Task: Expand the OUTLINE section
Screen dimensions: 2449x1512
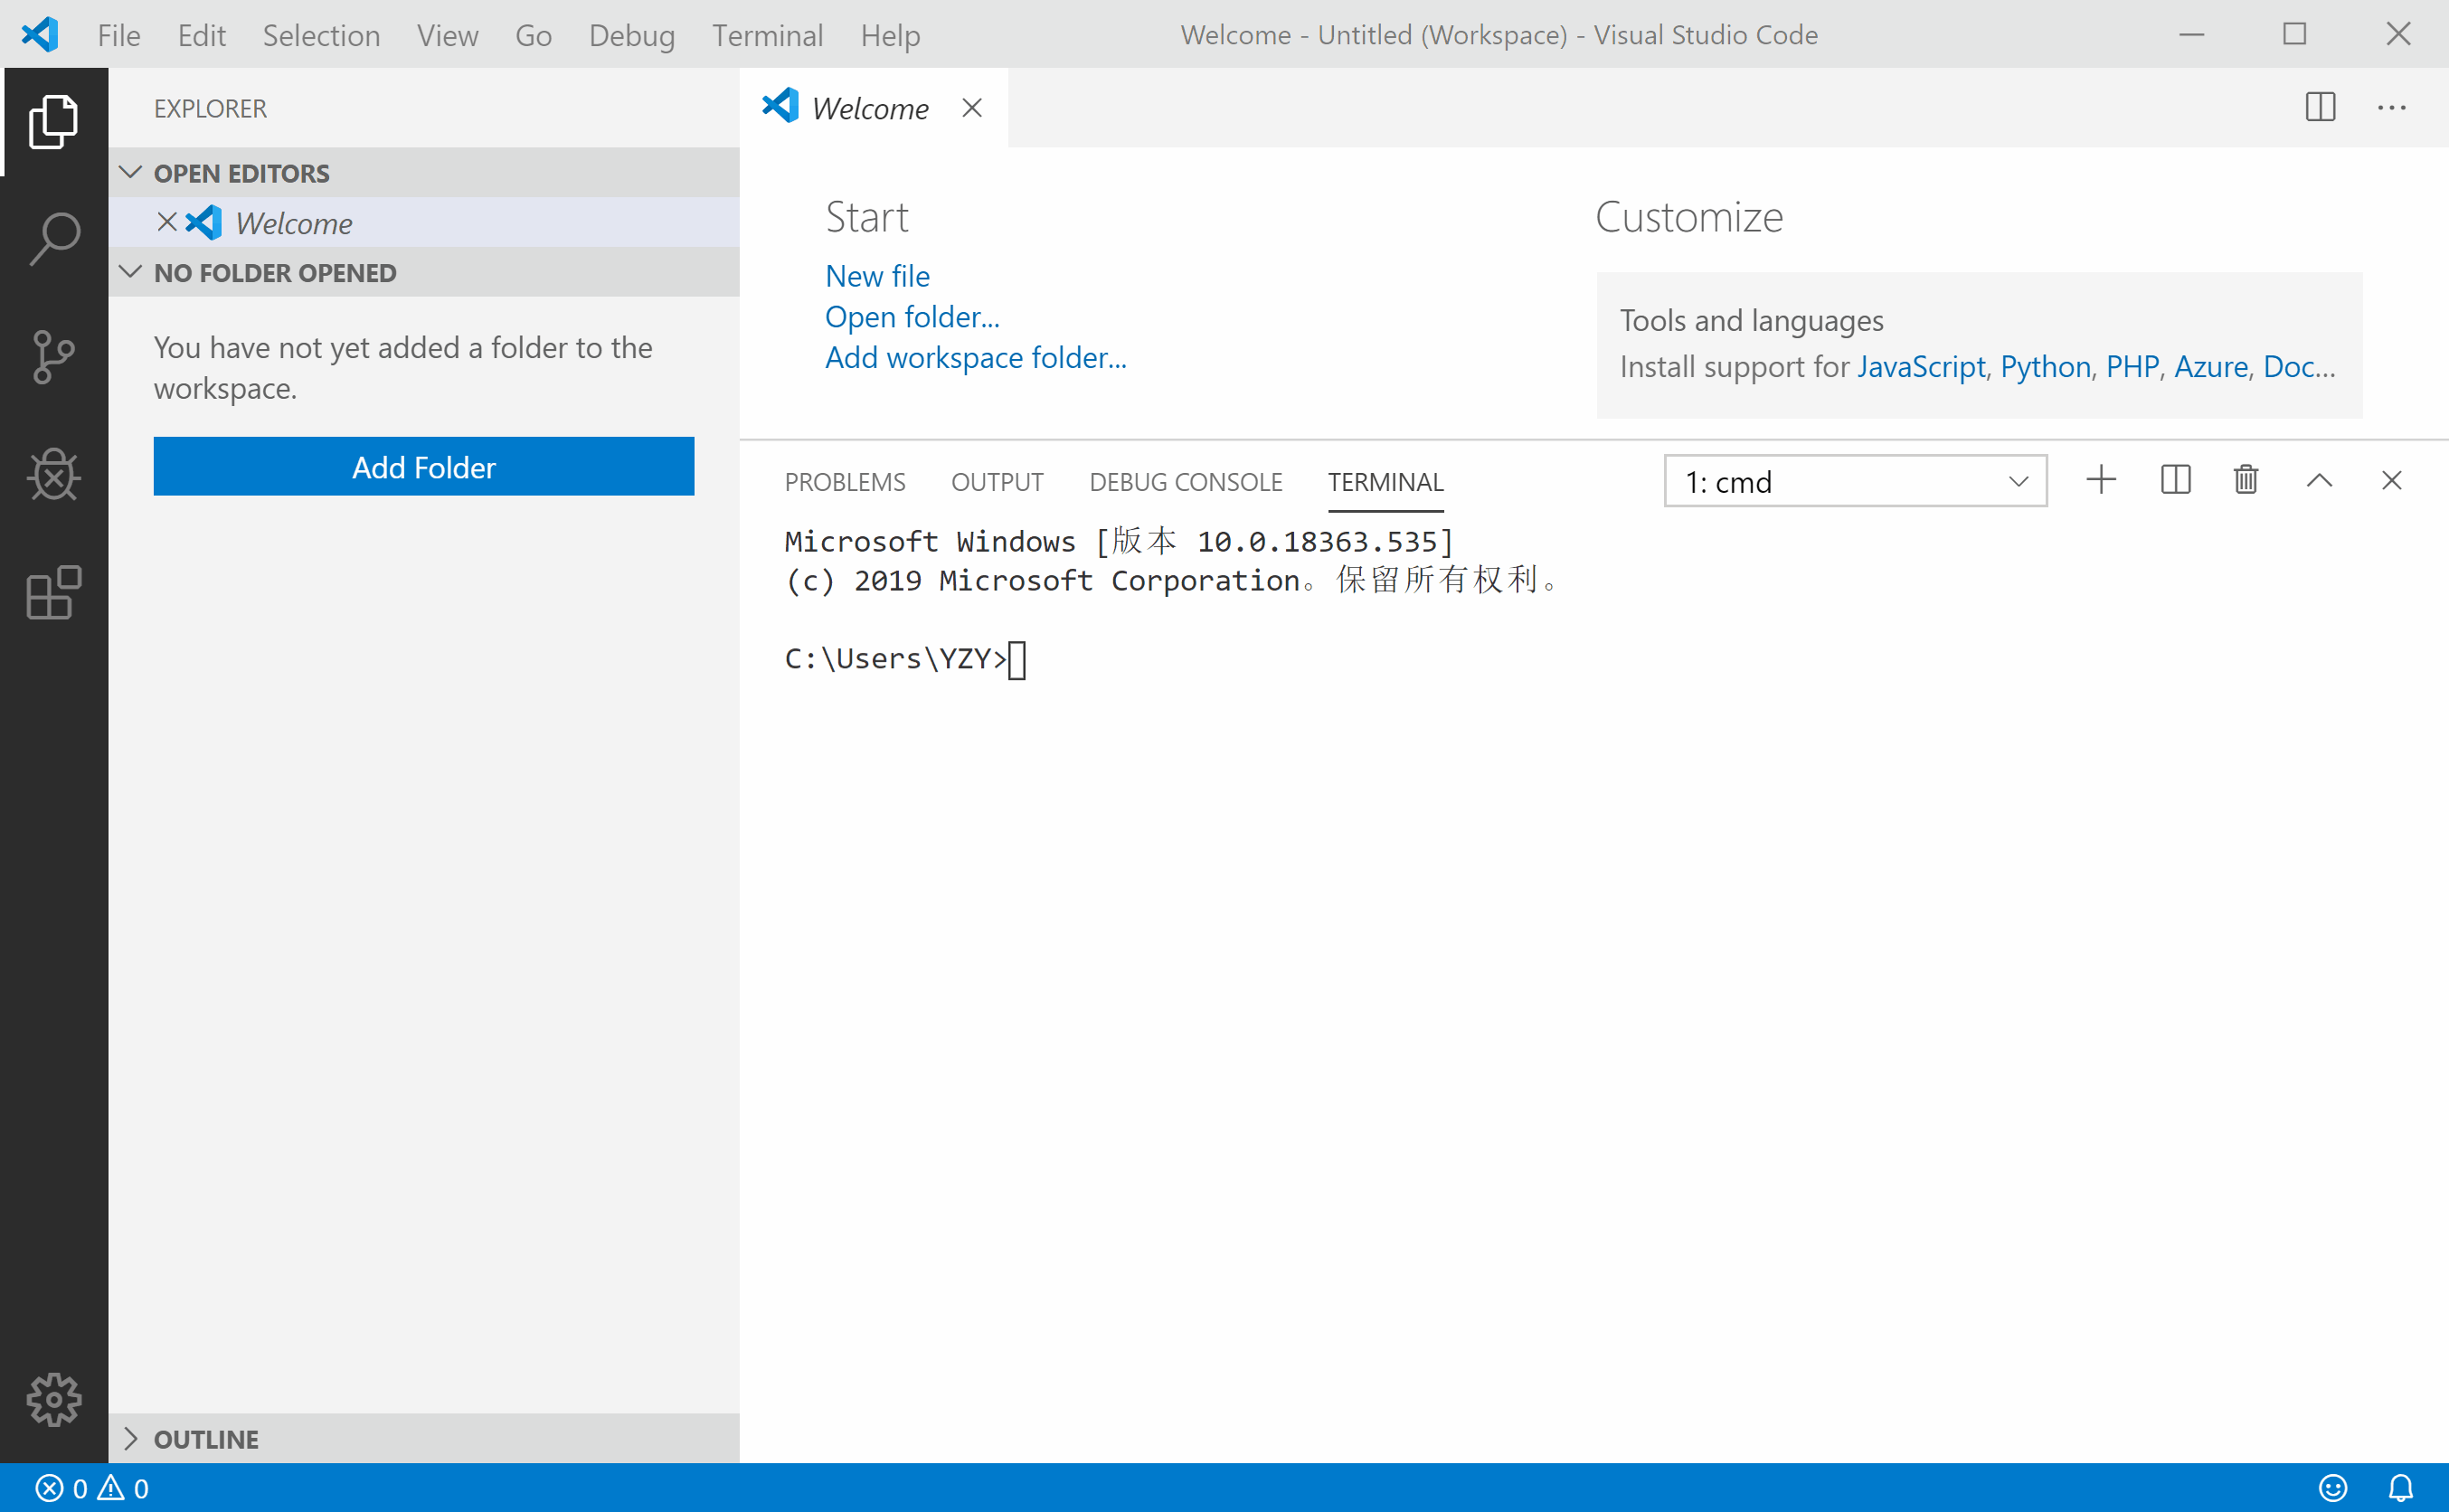Action: [131, 1439]
